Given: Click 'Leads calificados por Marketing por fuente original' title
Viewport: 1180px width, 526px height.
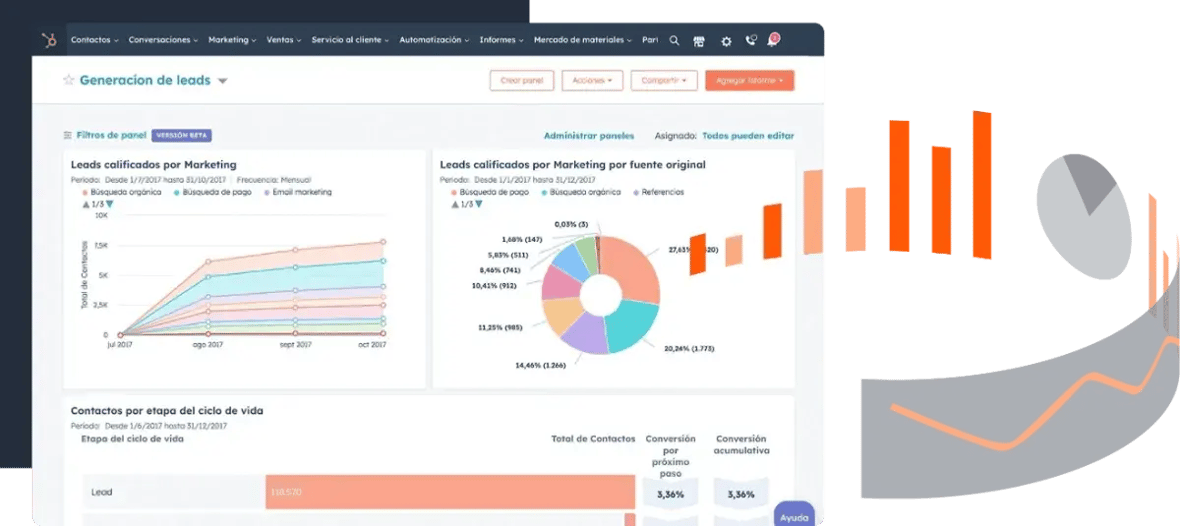Looking at the screenshot, I should point(573,164).
